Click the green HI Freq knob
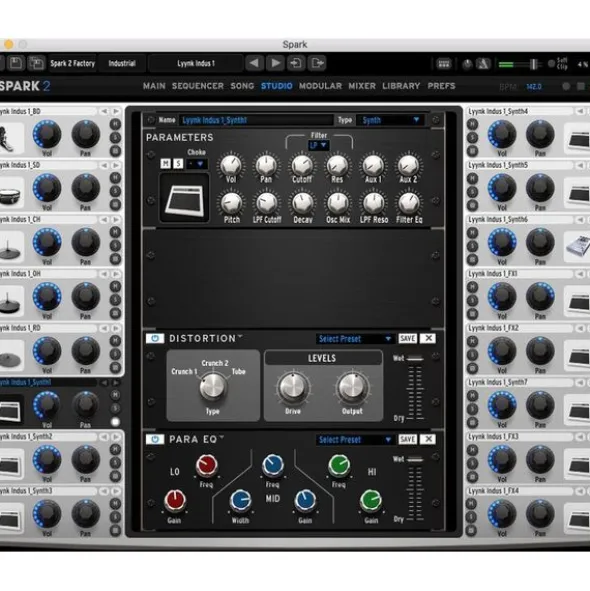Screen dimensions: 590x591 click(x=339, y=465)
